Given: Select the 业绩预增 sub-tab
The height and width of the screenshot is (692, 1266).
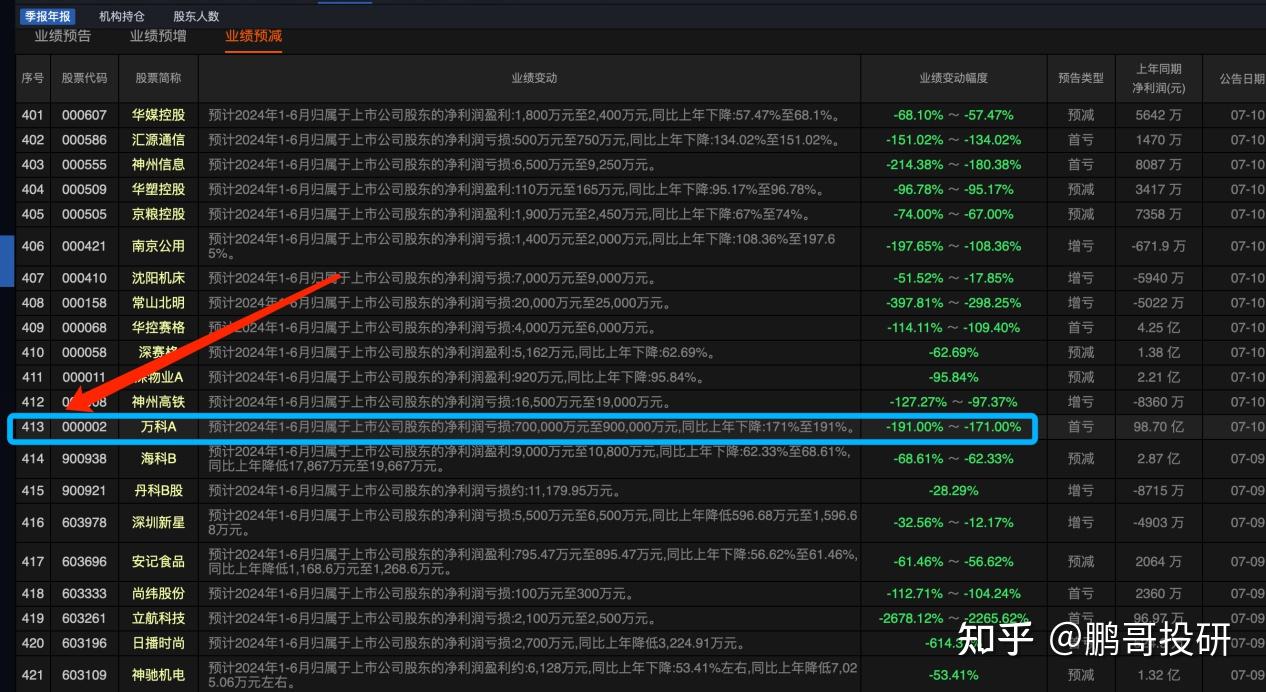Looking at the screenshot, I should click(158, 36).
